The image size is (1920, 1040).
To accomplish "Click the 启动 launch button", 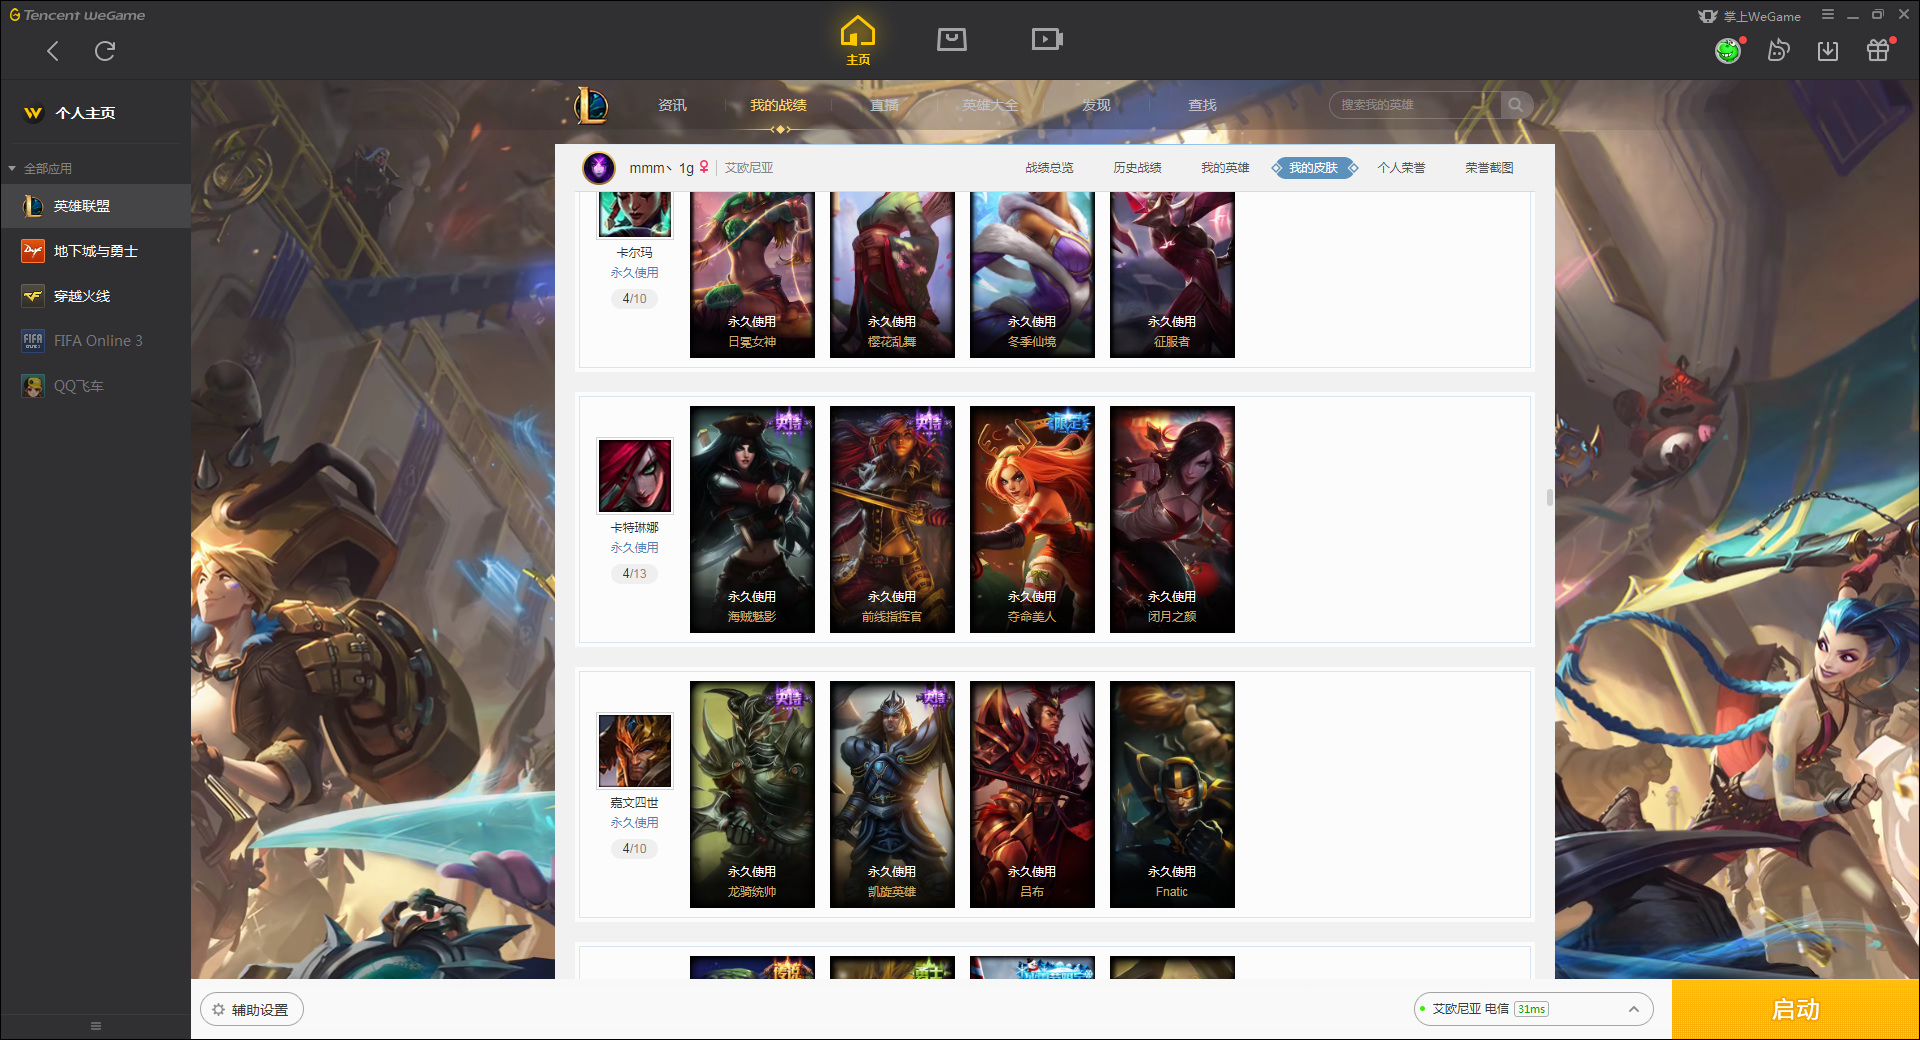I will tap(1796, 1009).
